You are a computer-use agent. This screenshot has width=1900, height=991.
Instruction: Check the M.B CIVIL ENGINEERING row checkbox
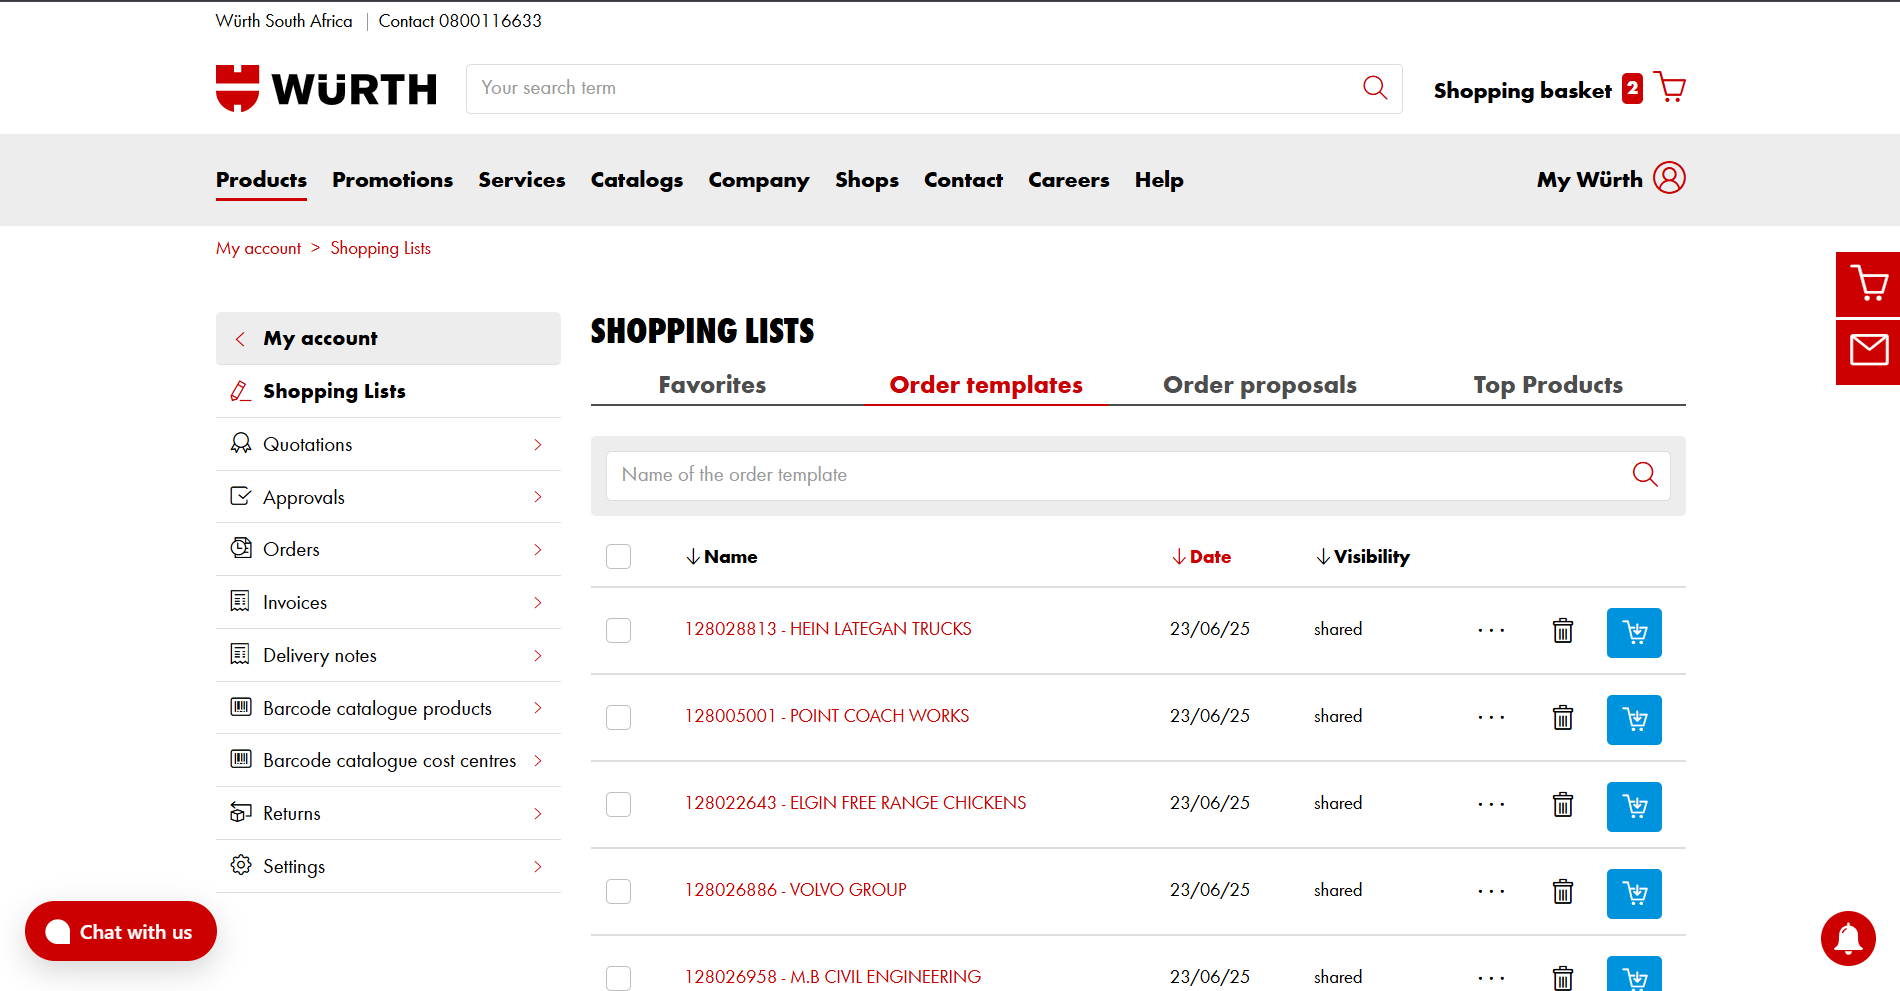click(x=618, y=978)
